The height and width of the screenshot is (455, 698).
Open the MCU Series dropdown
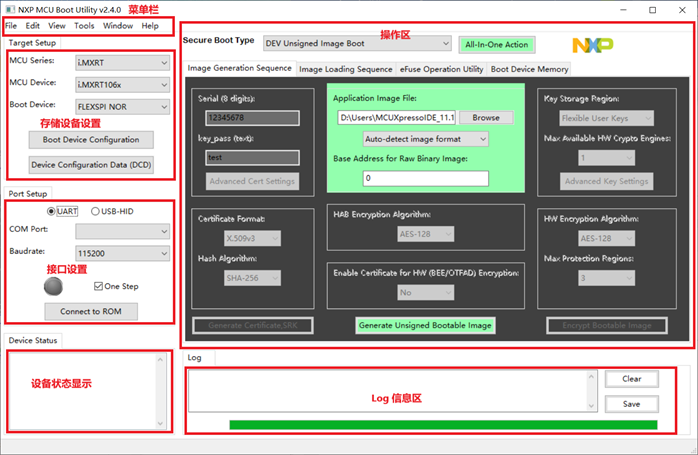pos(122,63)
